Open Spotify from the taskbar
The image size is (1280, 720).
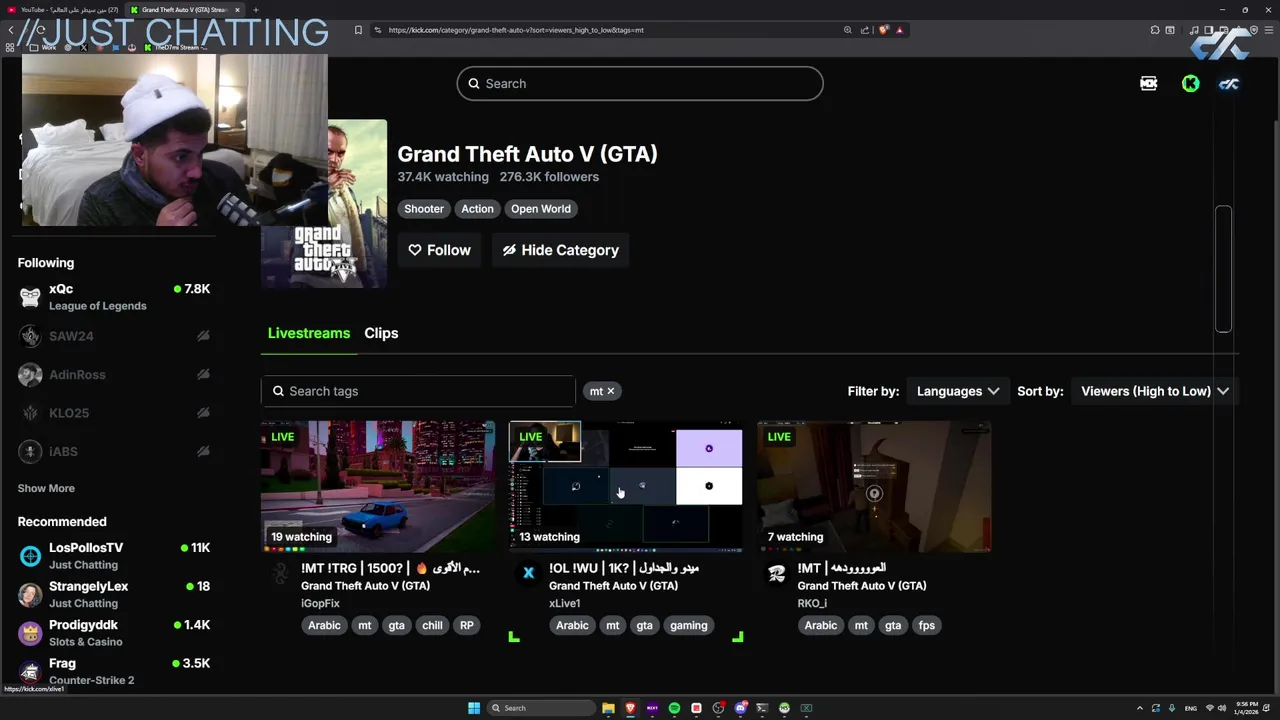[674, 708]
